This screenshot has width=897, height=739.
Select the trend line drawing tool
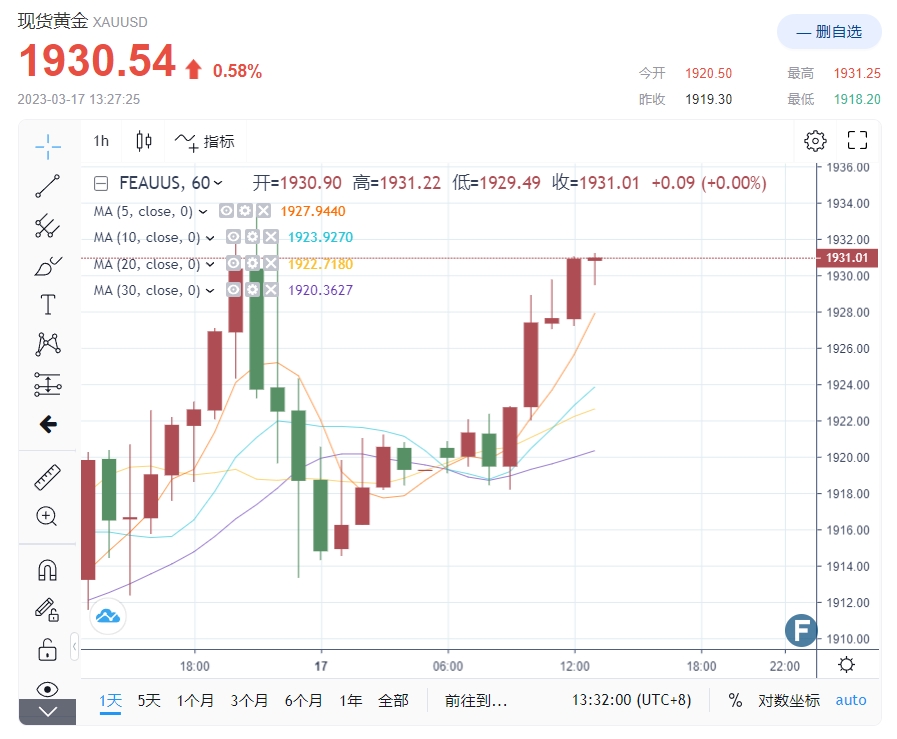click(47, 186)
